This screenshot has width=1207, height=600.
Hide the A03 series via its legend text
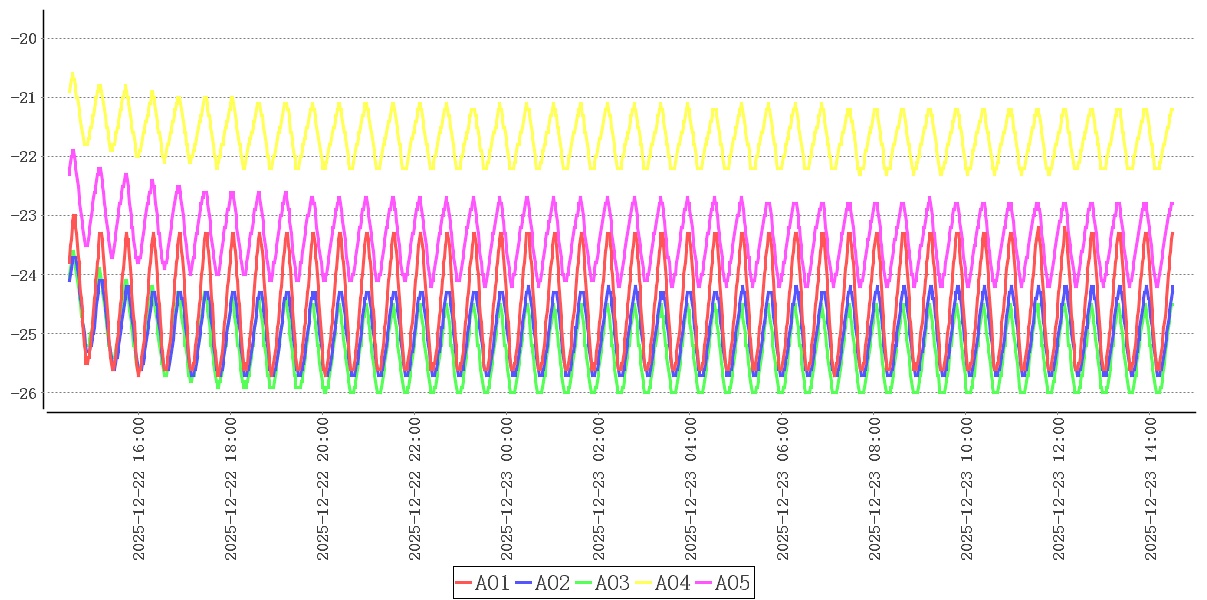click(x=612, y=583)
